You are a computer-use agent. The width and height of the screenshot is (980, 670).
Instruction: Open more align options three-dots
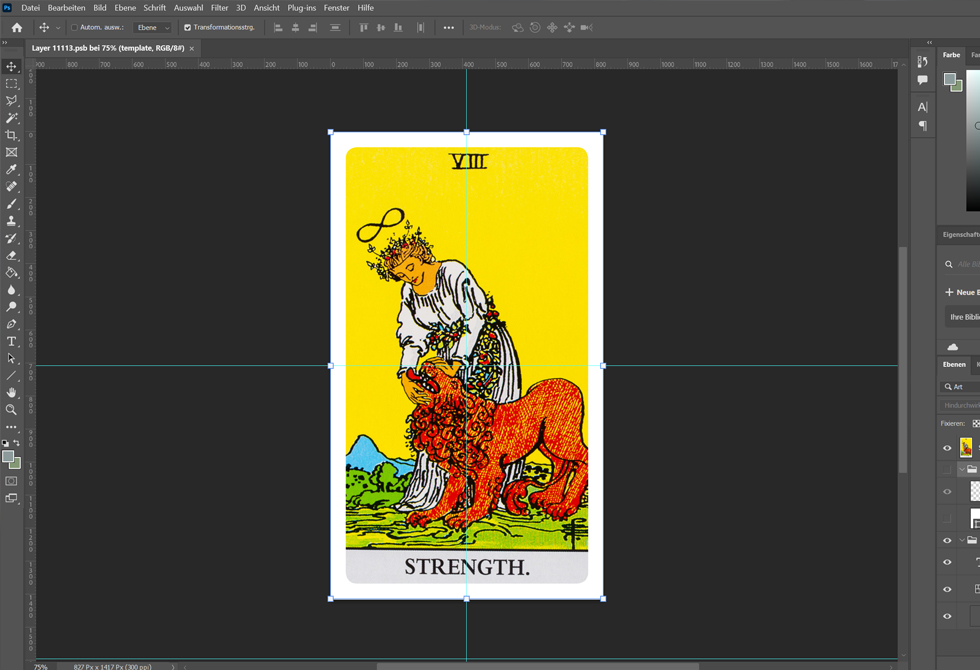pyautogui.click(x=449, y=28)
